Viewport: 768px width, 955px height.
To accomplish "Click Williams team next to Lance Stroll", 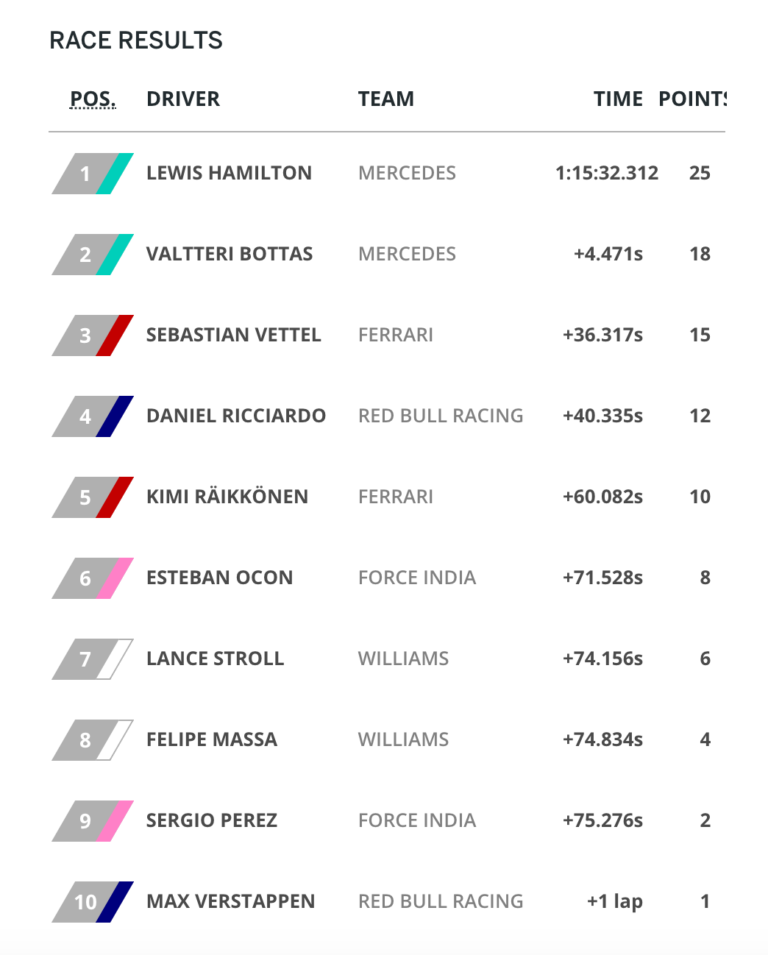I will pyautogui.click(x=403, y=658).
